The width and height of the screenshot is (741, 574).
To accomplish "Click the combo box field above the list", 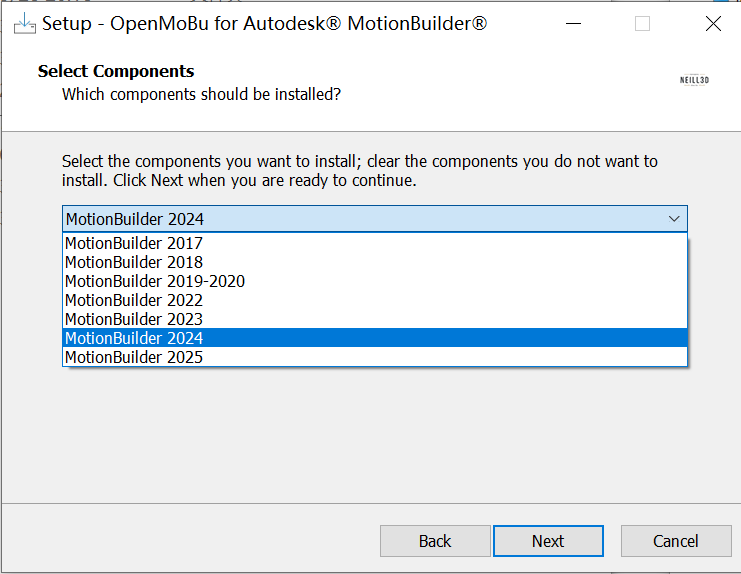I will pos(360,219).
